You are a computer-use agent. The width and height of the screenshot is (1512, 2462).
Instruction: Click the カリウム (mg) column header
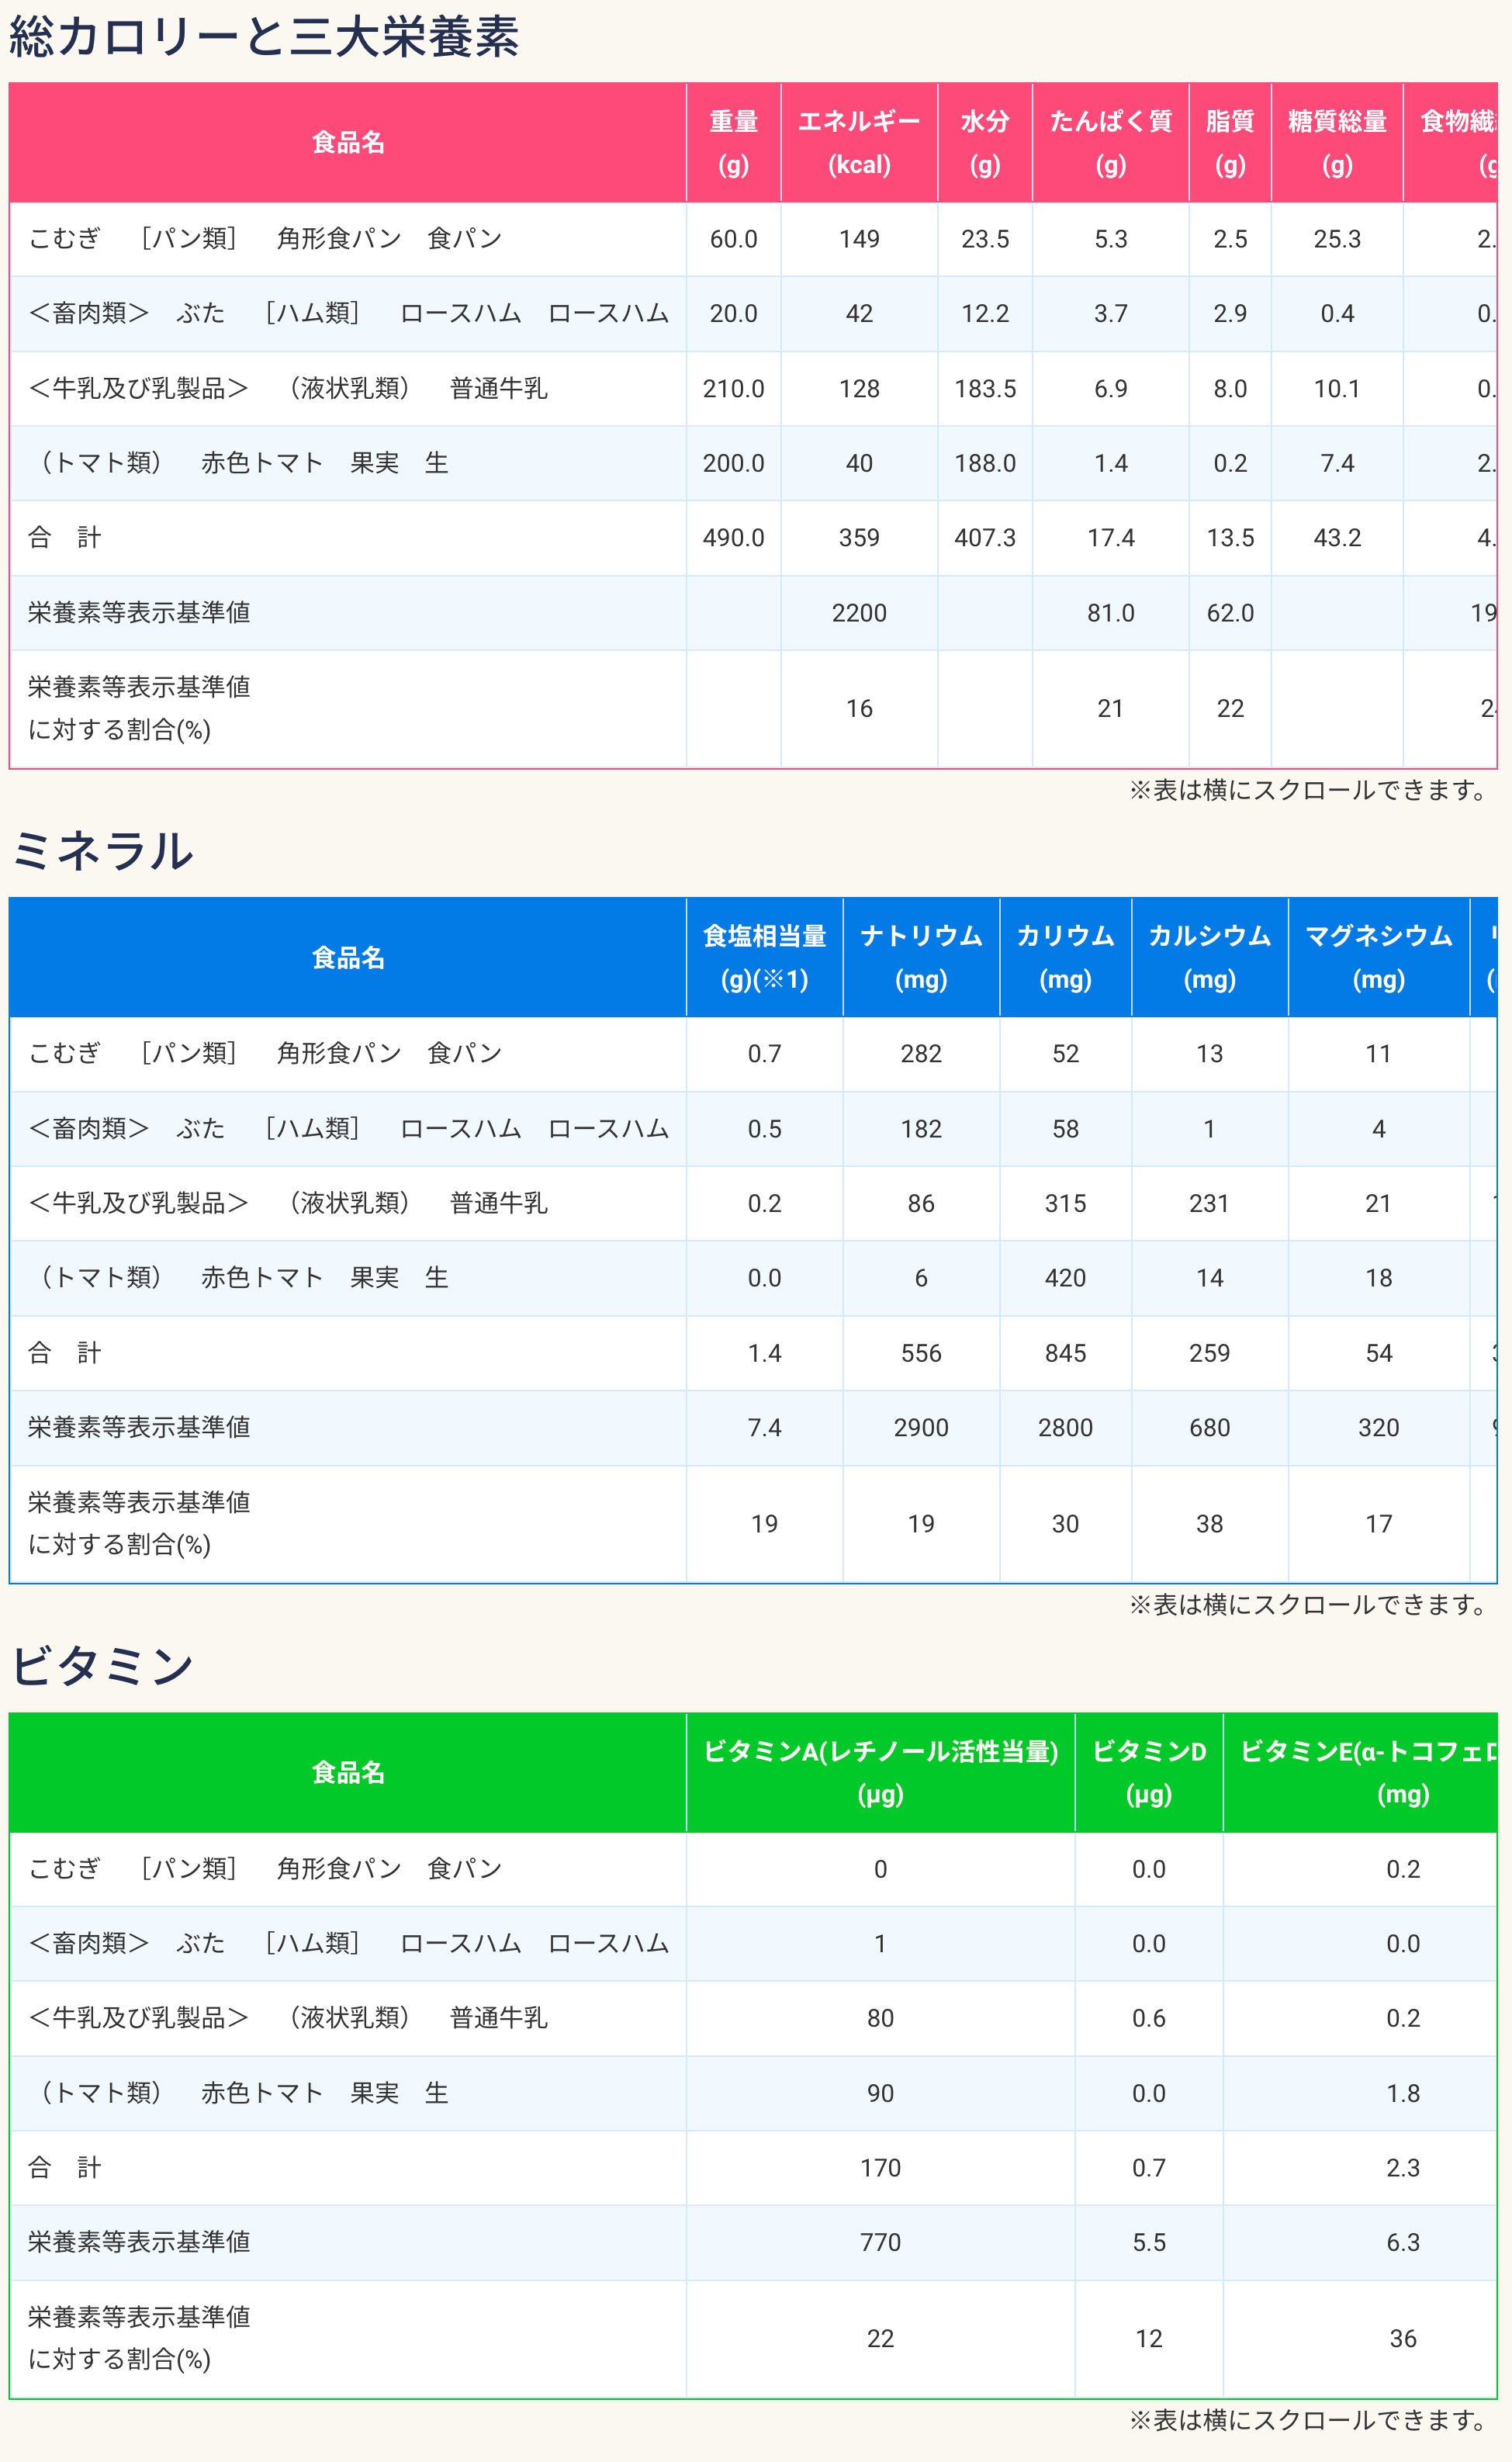point(1066,958)
